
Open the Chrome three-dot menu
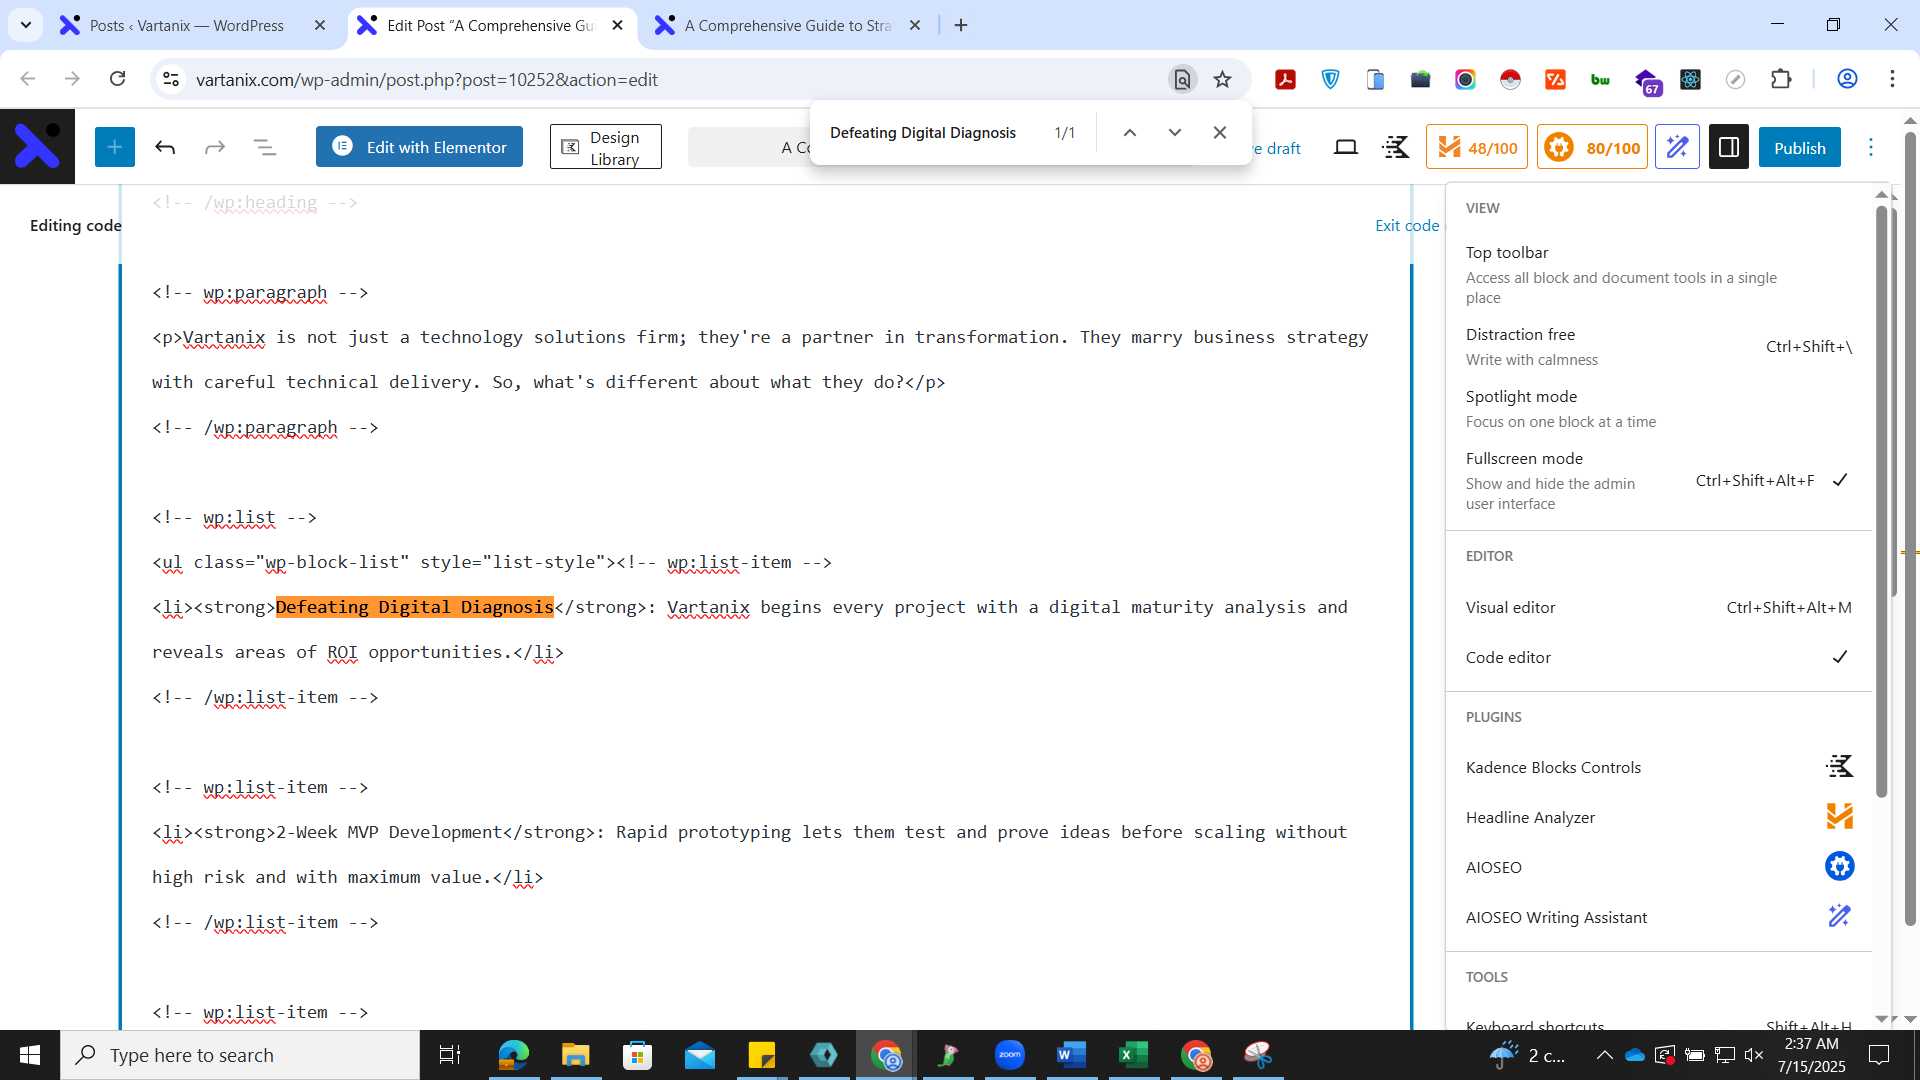(x=1892, y=79)
